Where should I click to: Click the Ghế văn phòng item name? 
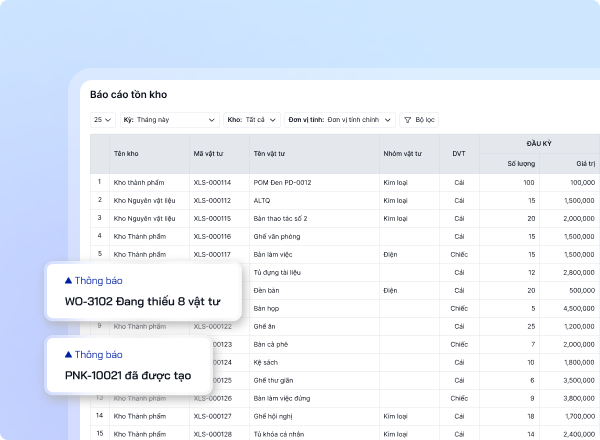pyautogui.click(x=277, y=236)
